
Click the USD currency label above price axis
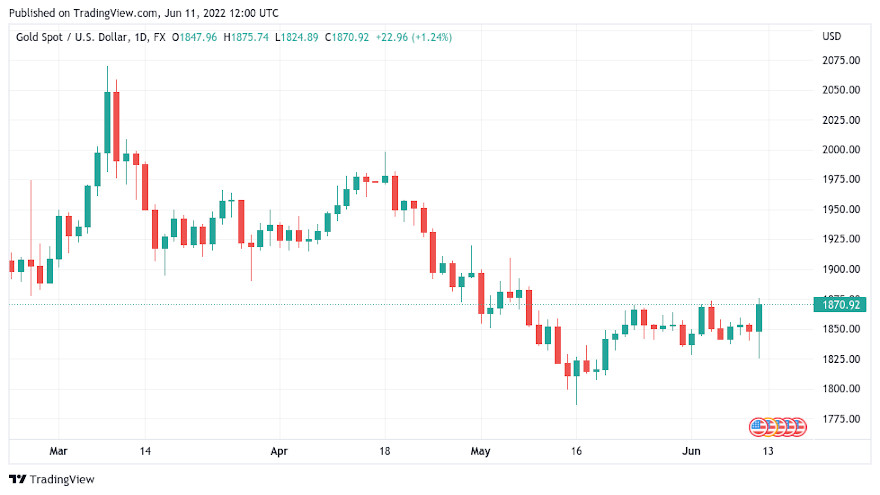[x=832, y=37]
